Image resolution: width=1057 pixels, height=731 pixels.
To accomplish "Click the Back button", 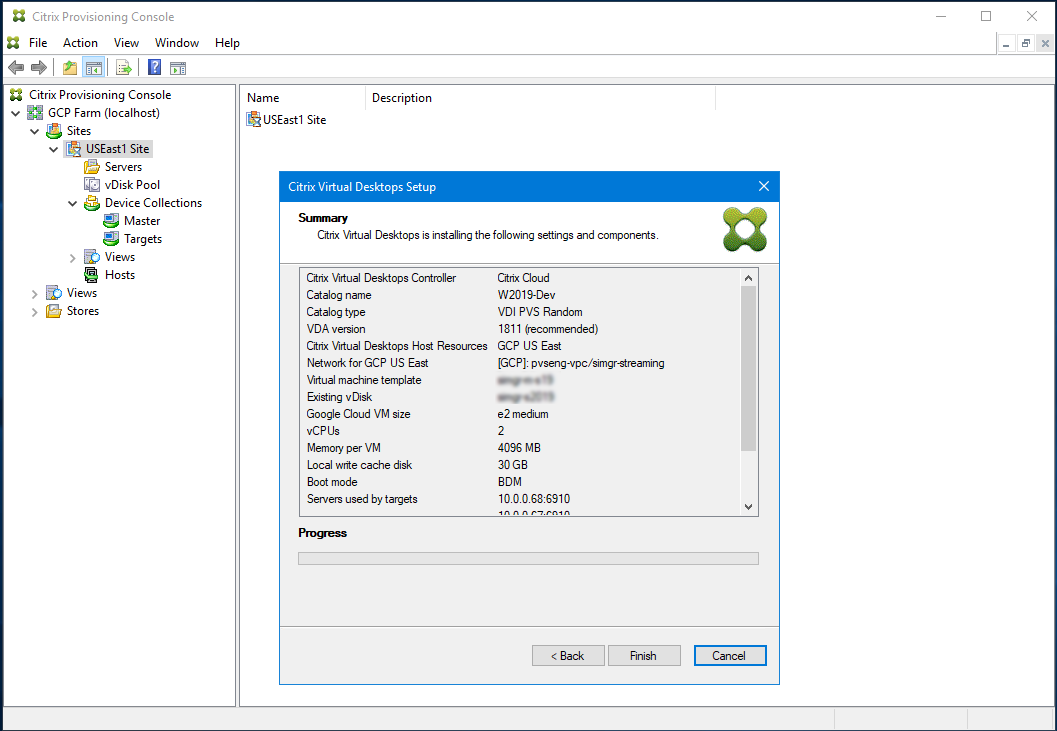I will [568, 655].
